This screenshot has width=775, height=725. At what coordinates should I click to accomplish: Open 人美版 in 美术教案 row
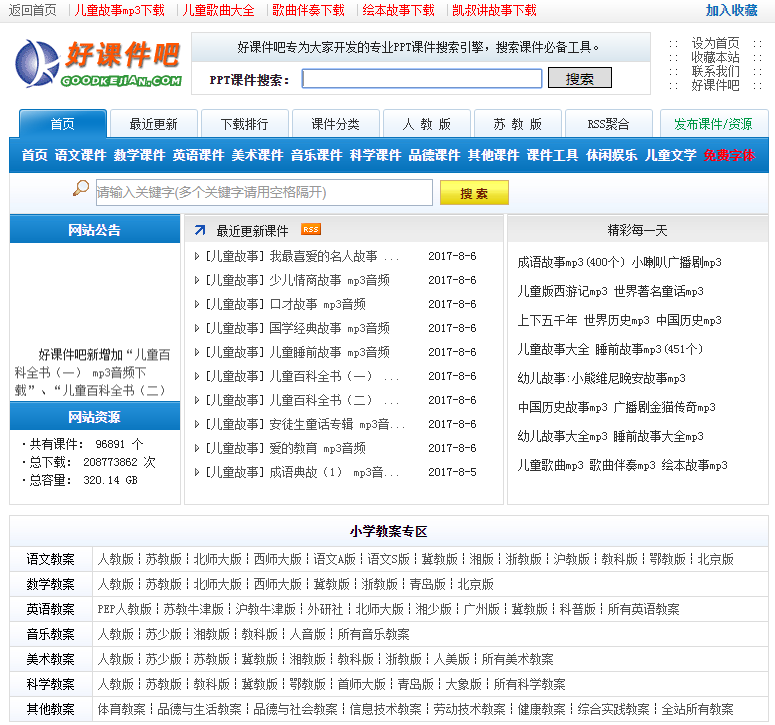tap(451, 659)
